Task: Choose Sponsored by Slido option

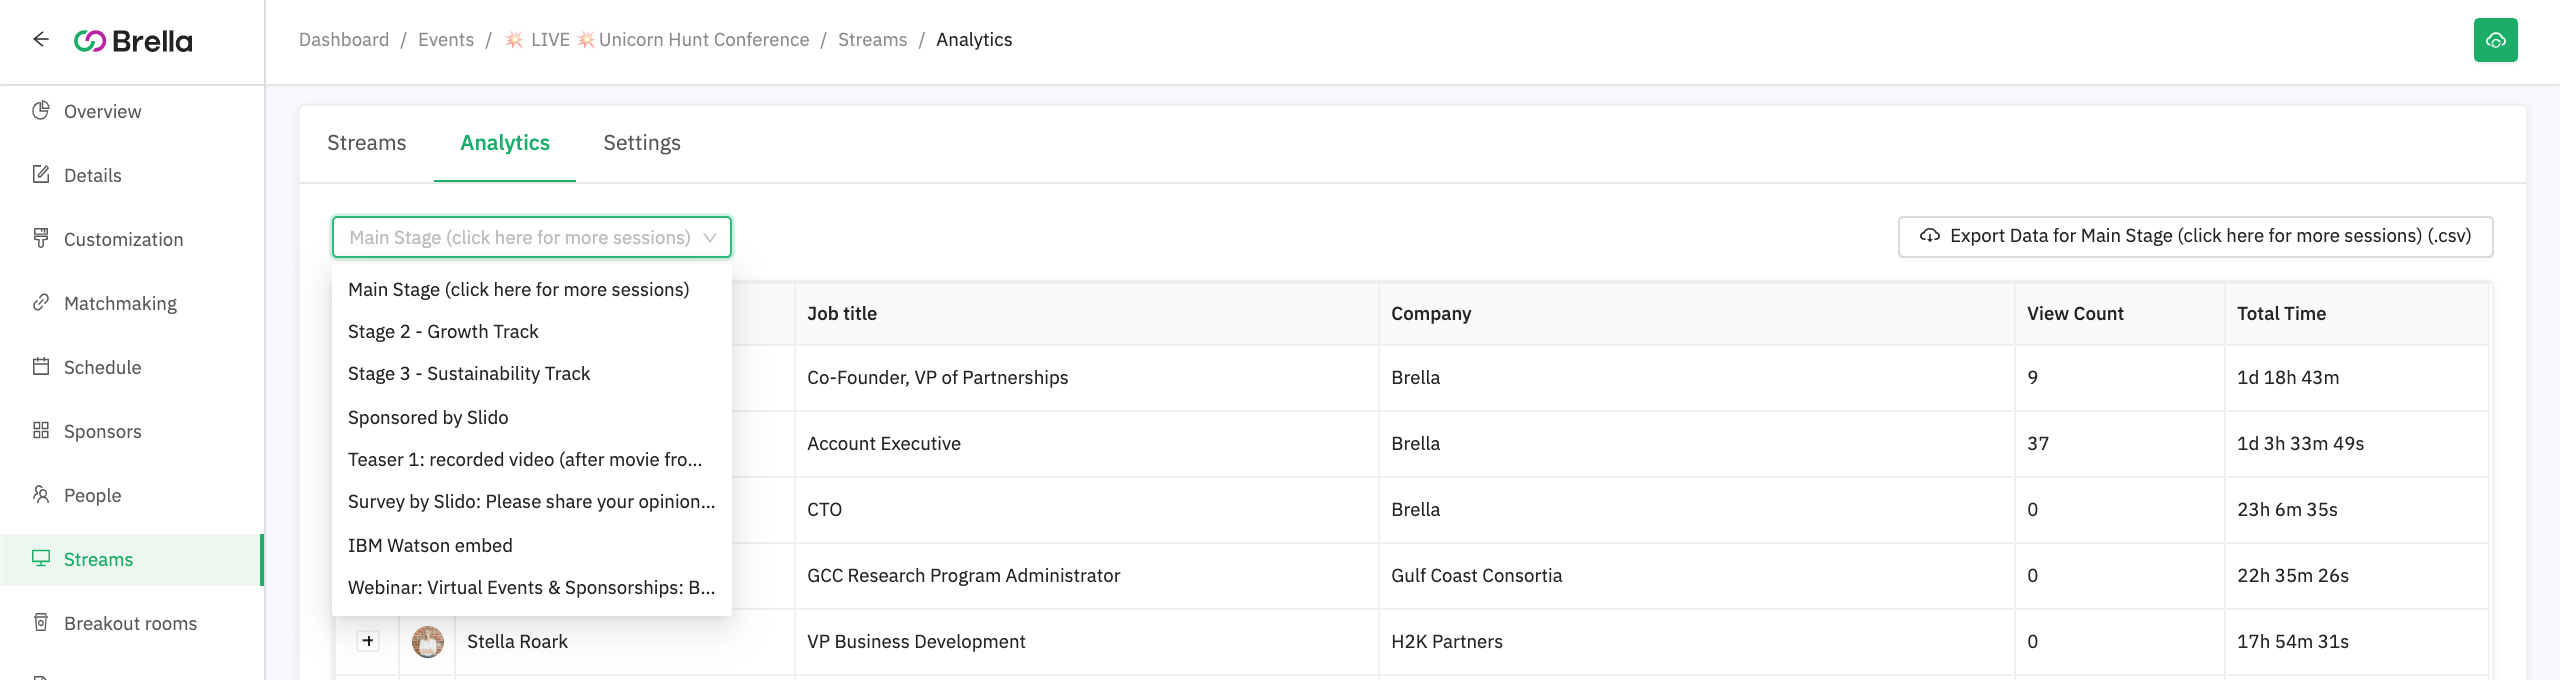Action: [x=532, y=417]
